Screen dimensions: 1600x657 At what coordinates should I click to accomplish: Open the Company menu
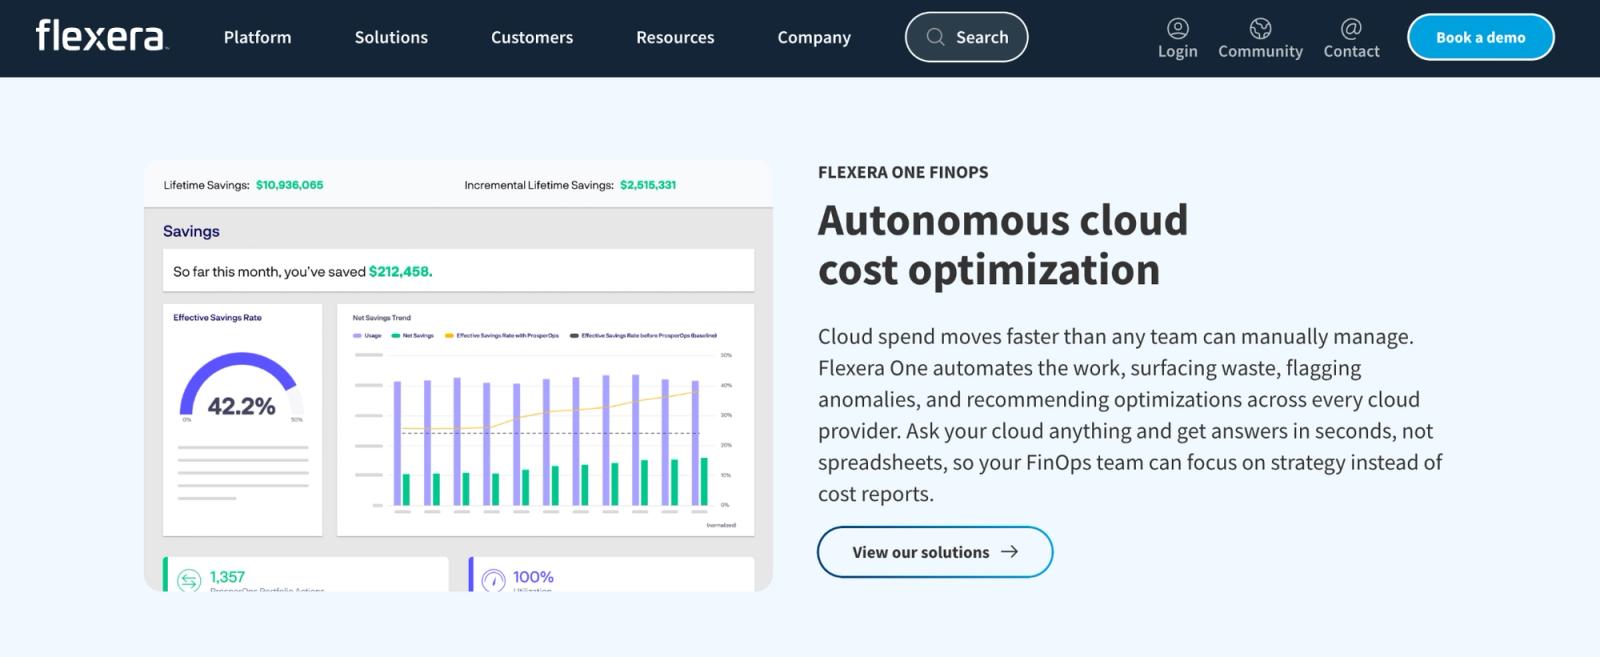coord(814,37)
